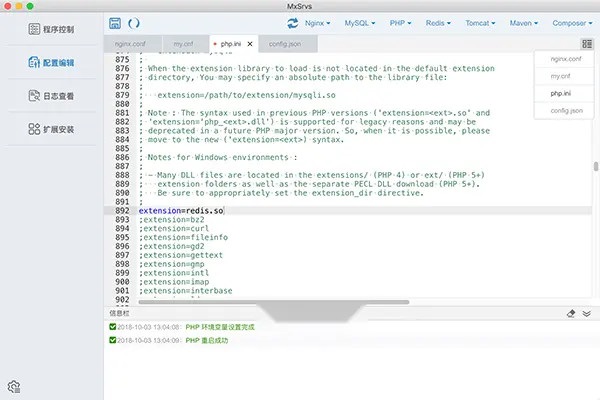600x400 pixels.
Task: Toggle the file list panel icon
Action: pyautogui.click(x=587, y=44)
